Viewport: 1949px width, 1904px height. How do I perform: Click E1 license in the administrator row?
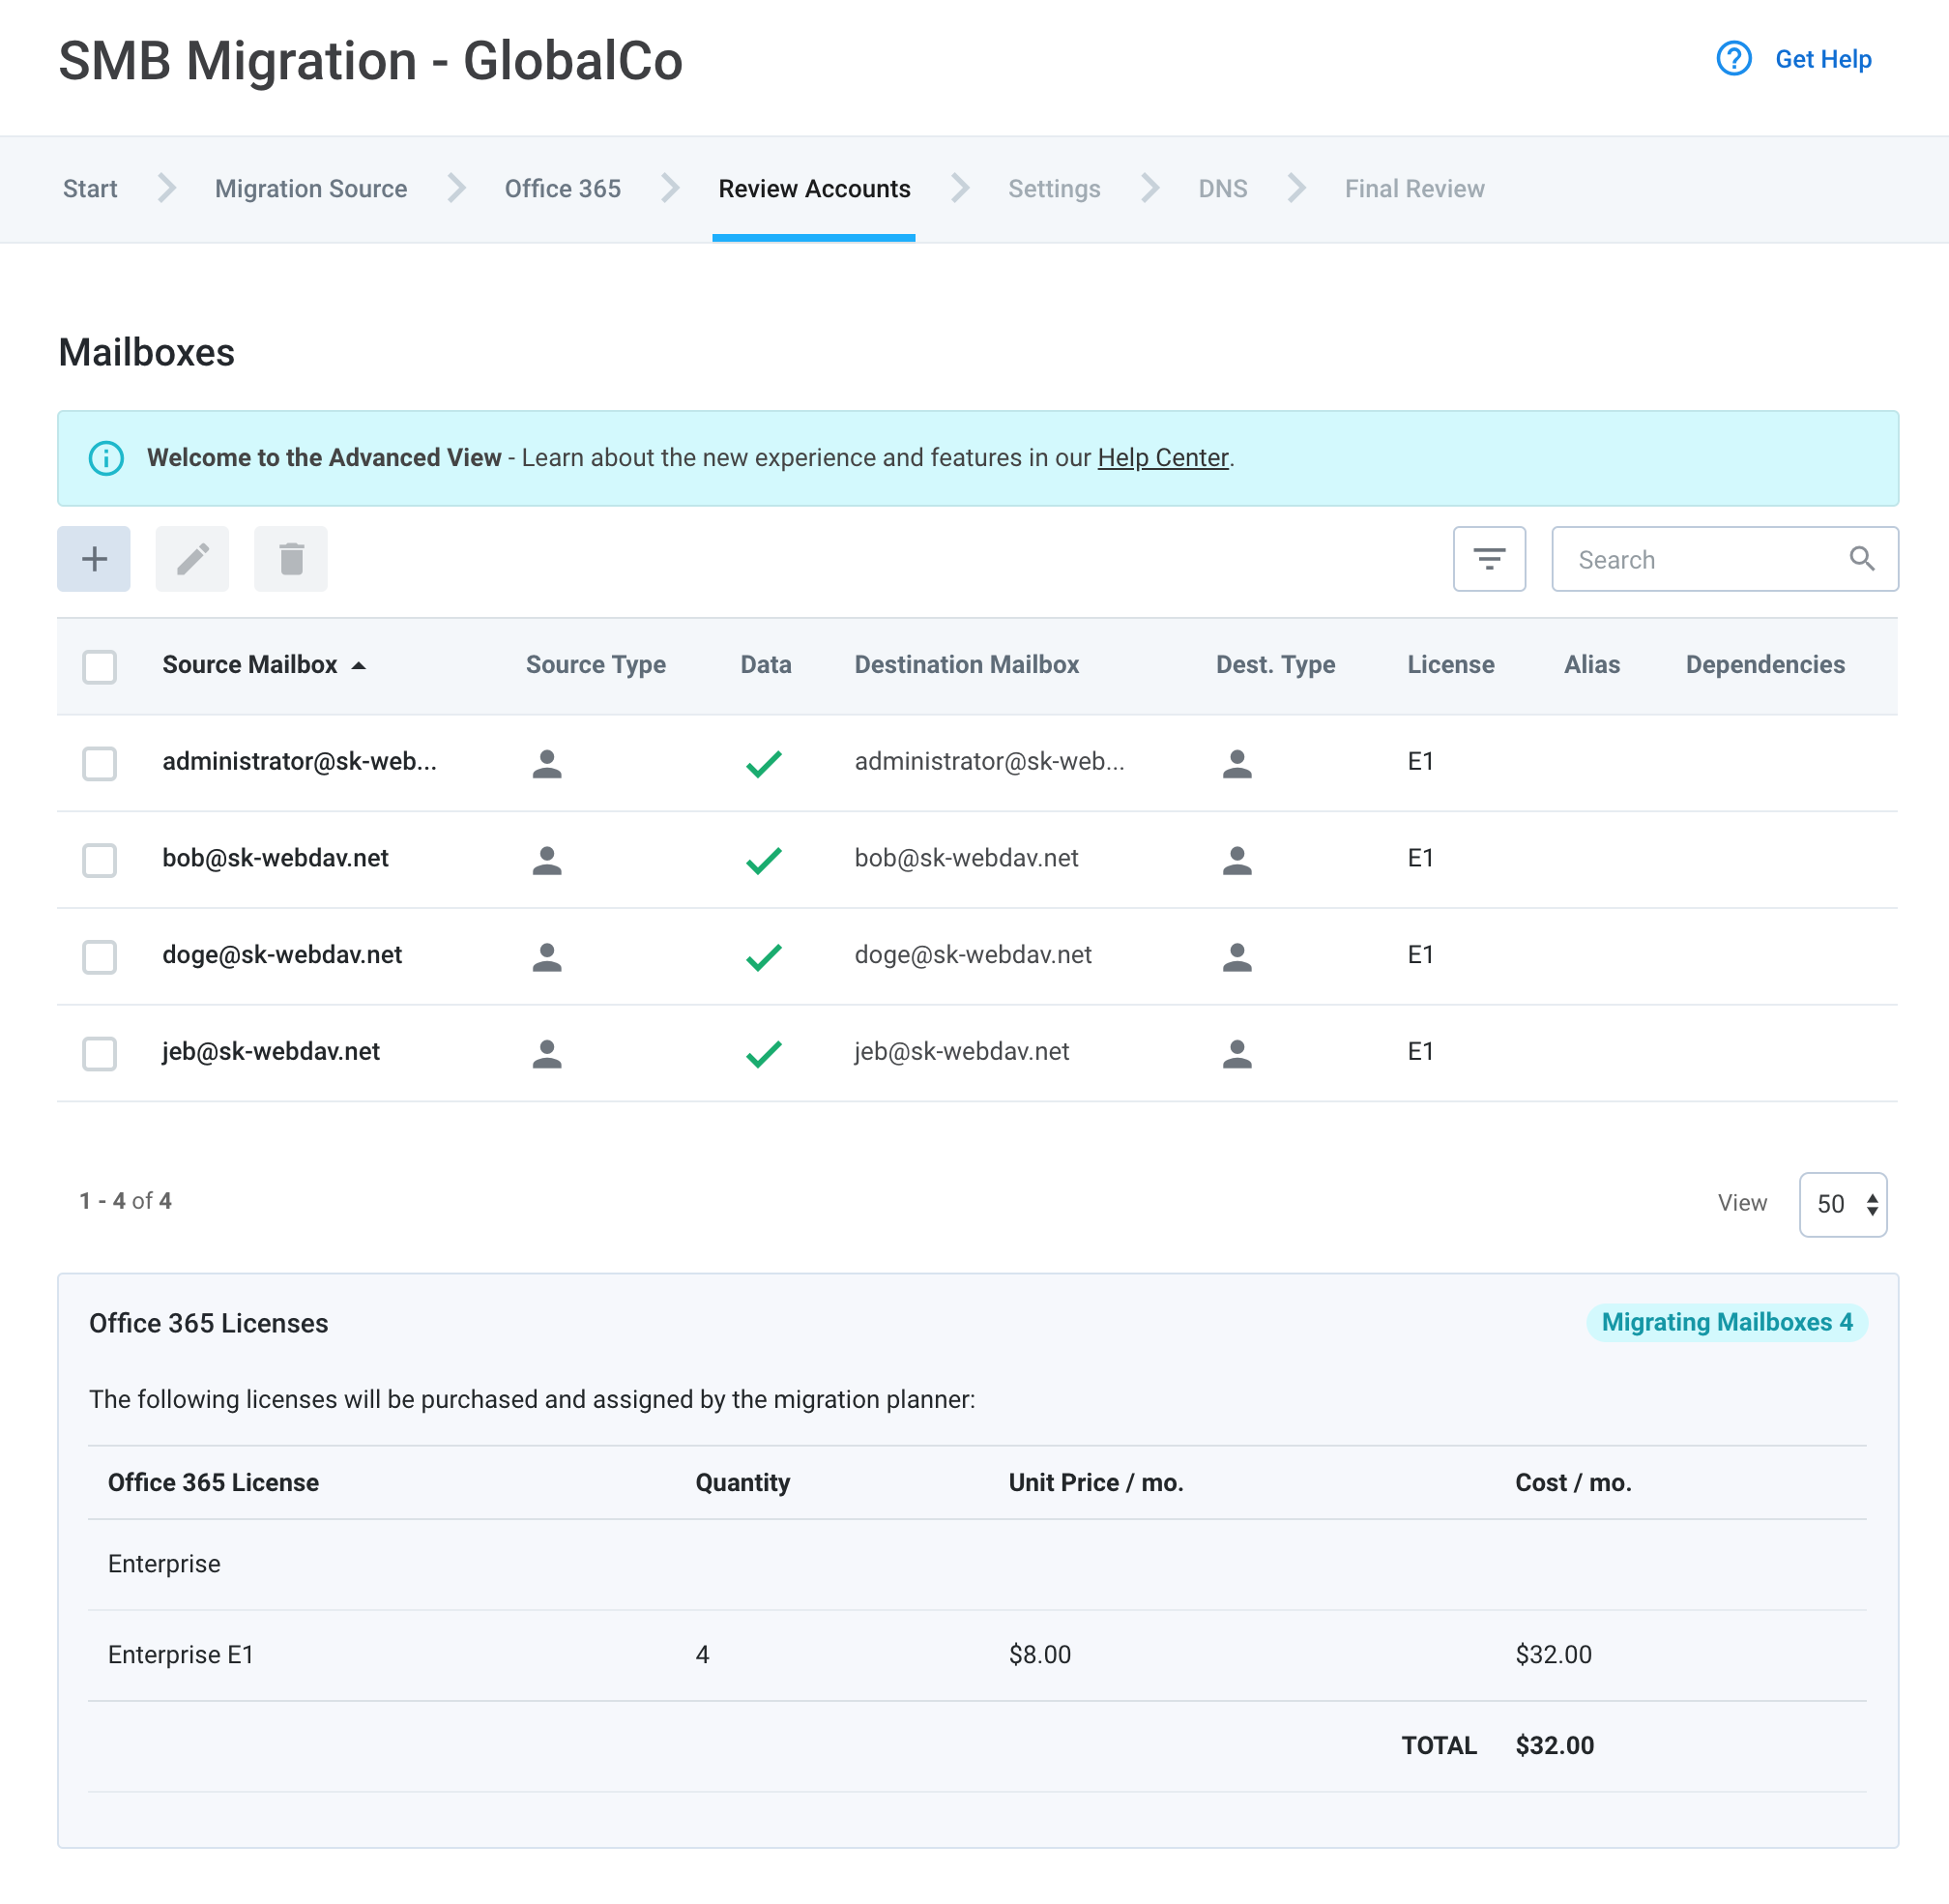coord(1420,762)
